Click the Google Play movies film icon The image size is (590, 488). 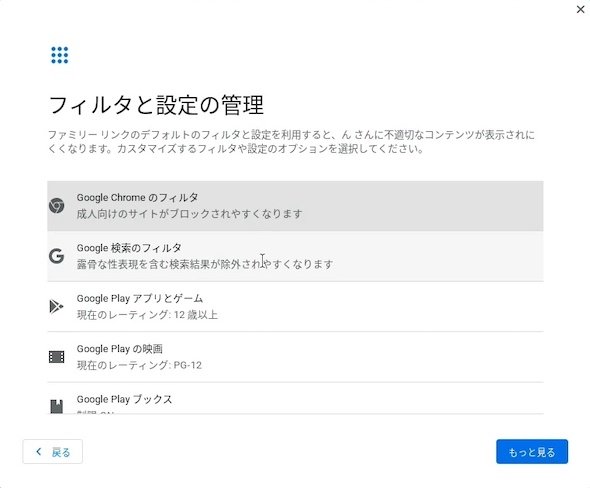click(x=56, y=357)
